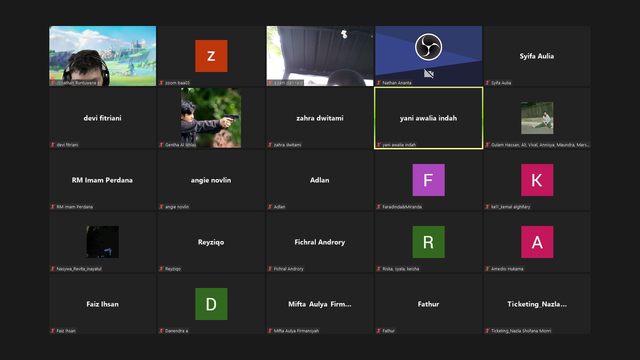Select large centered name Syifa Aulia
Screen dimensions: 640x360
pos(537,56)
